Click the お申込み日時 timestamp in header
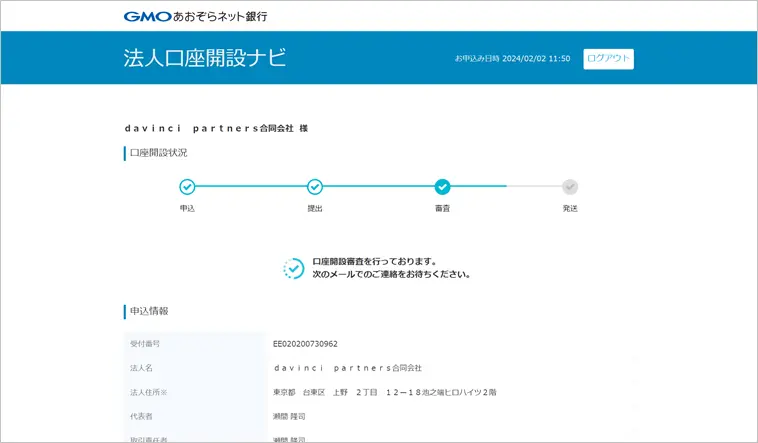This screenshot has height=443, width=758. pos(512,59)
